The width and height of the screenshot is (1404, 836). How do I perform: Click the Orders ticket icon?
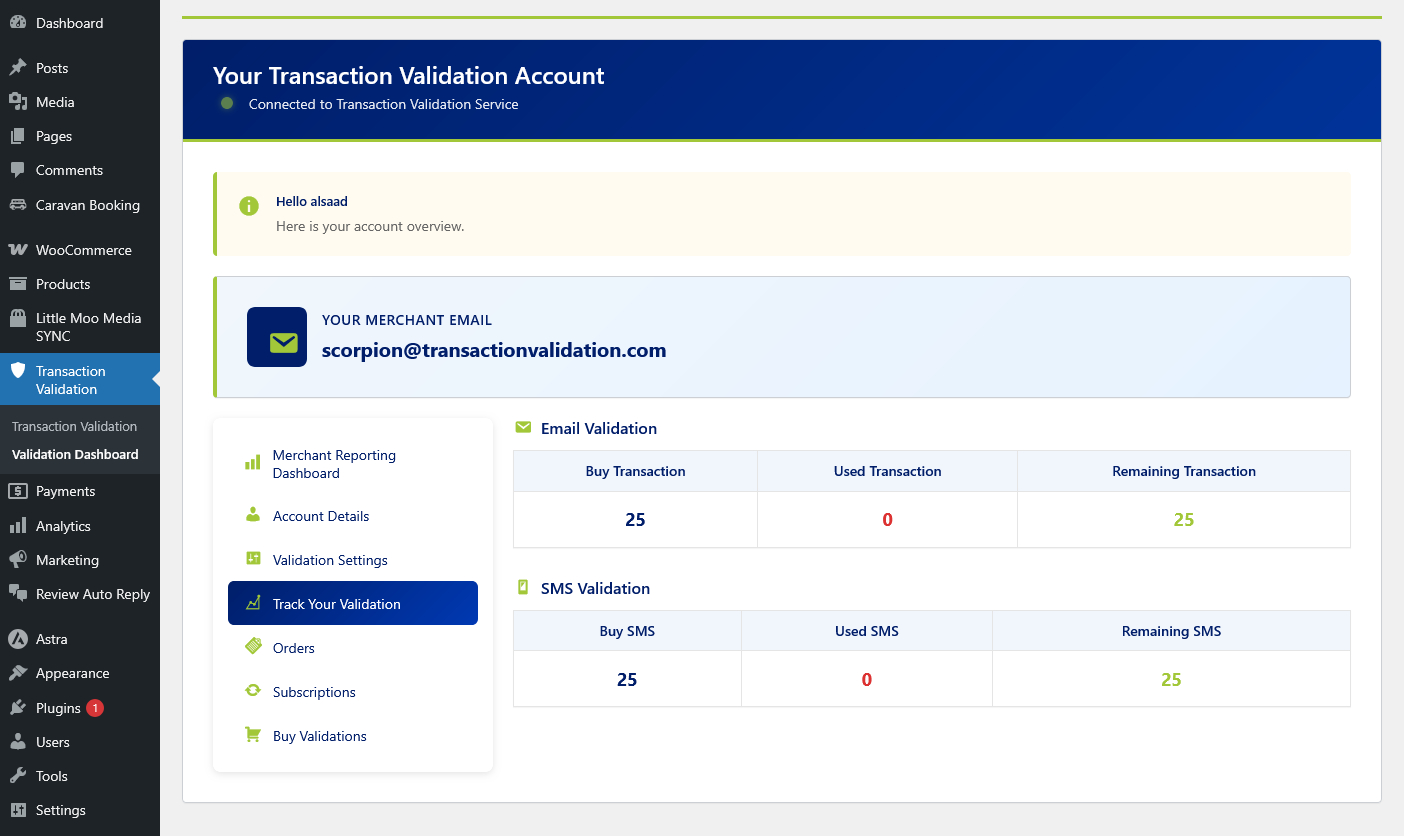tap(253, 647)
